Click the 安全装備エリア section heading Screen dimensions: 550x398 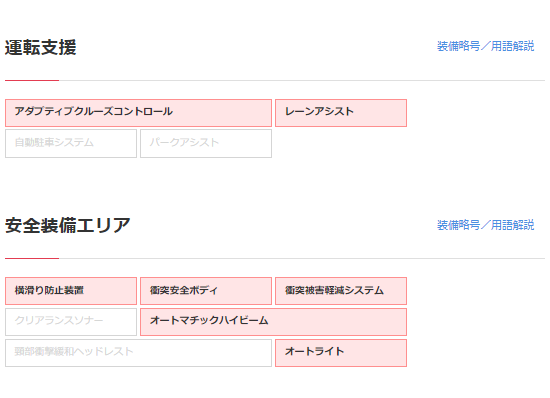tap(68, 225)
